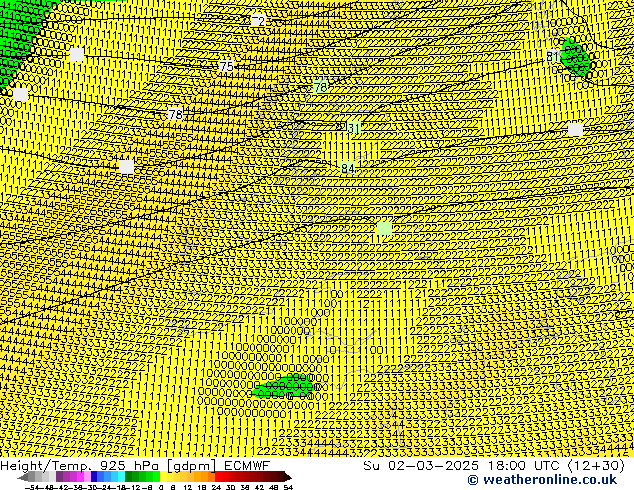
Task: Click the 78 contour label on white background
Action: tap(175, 114)
